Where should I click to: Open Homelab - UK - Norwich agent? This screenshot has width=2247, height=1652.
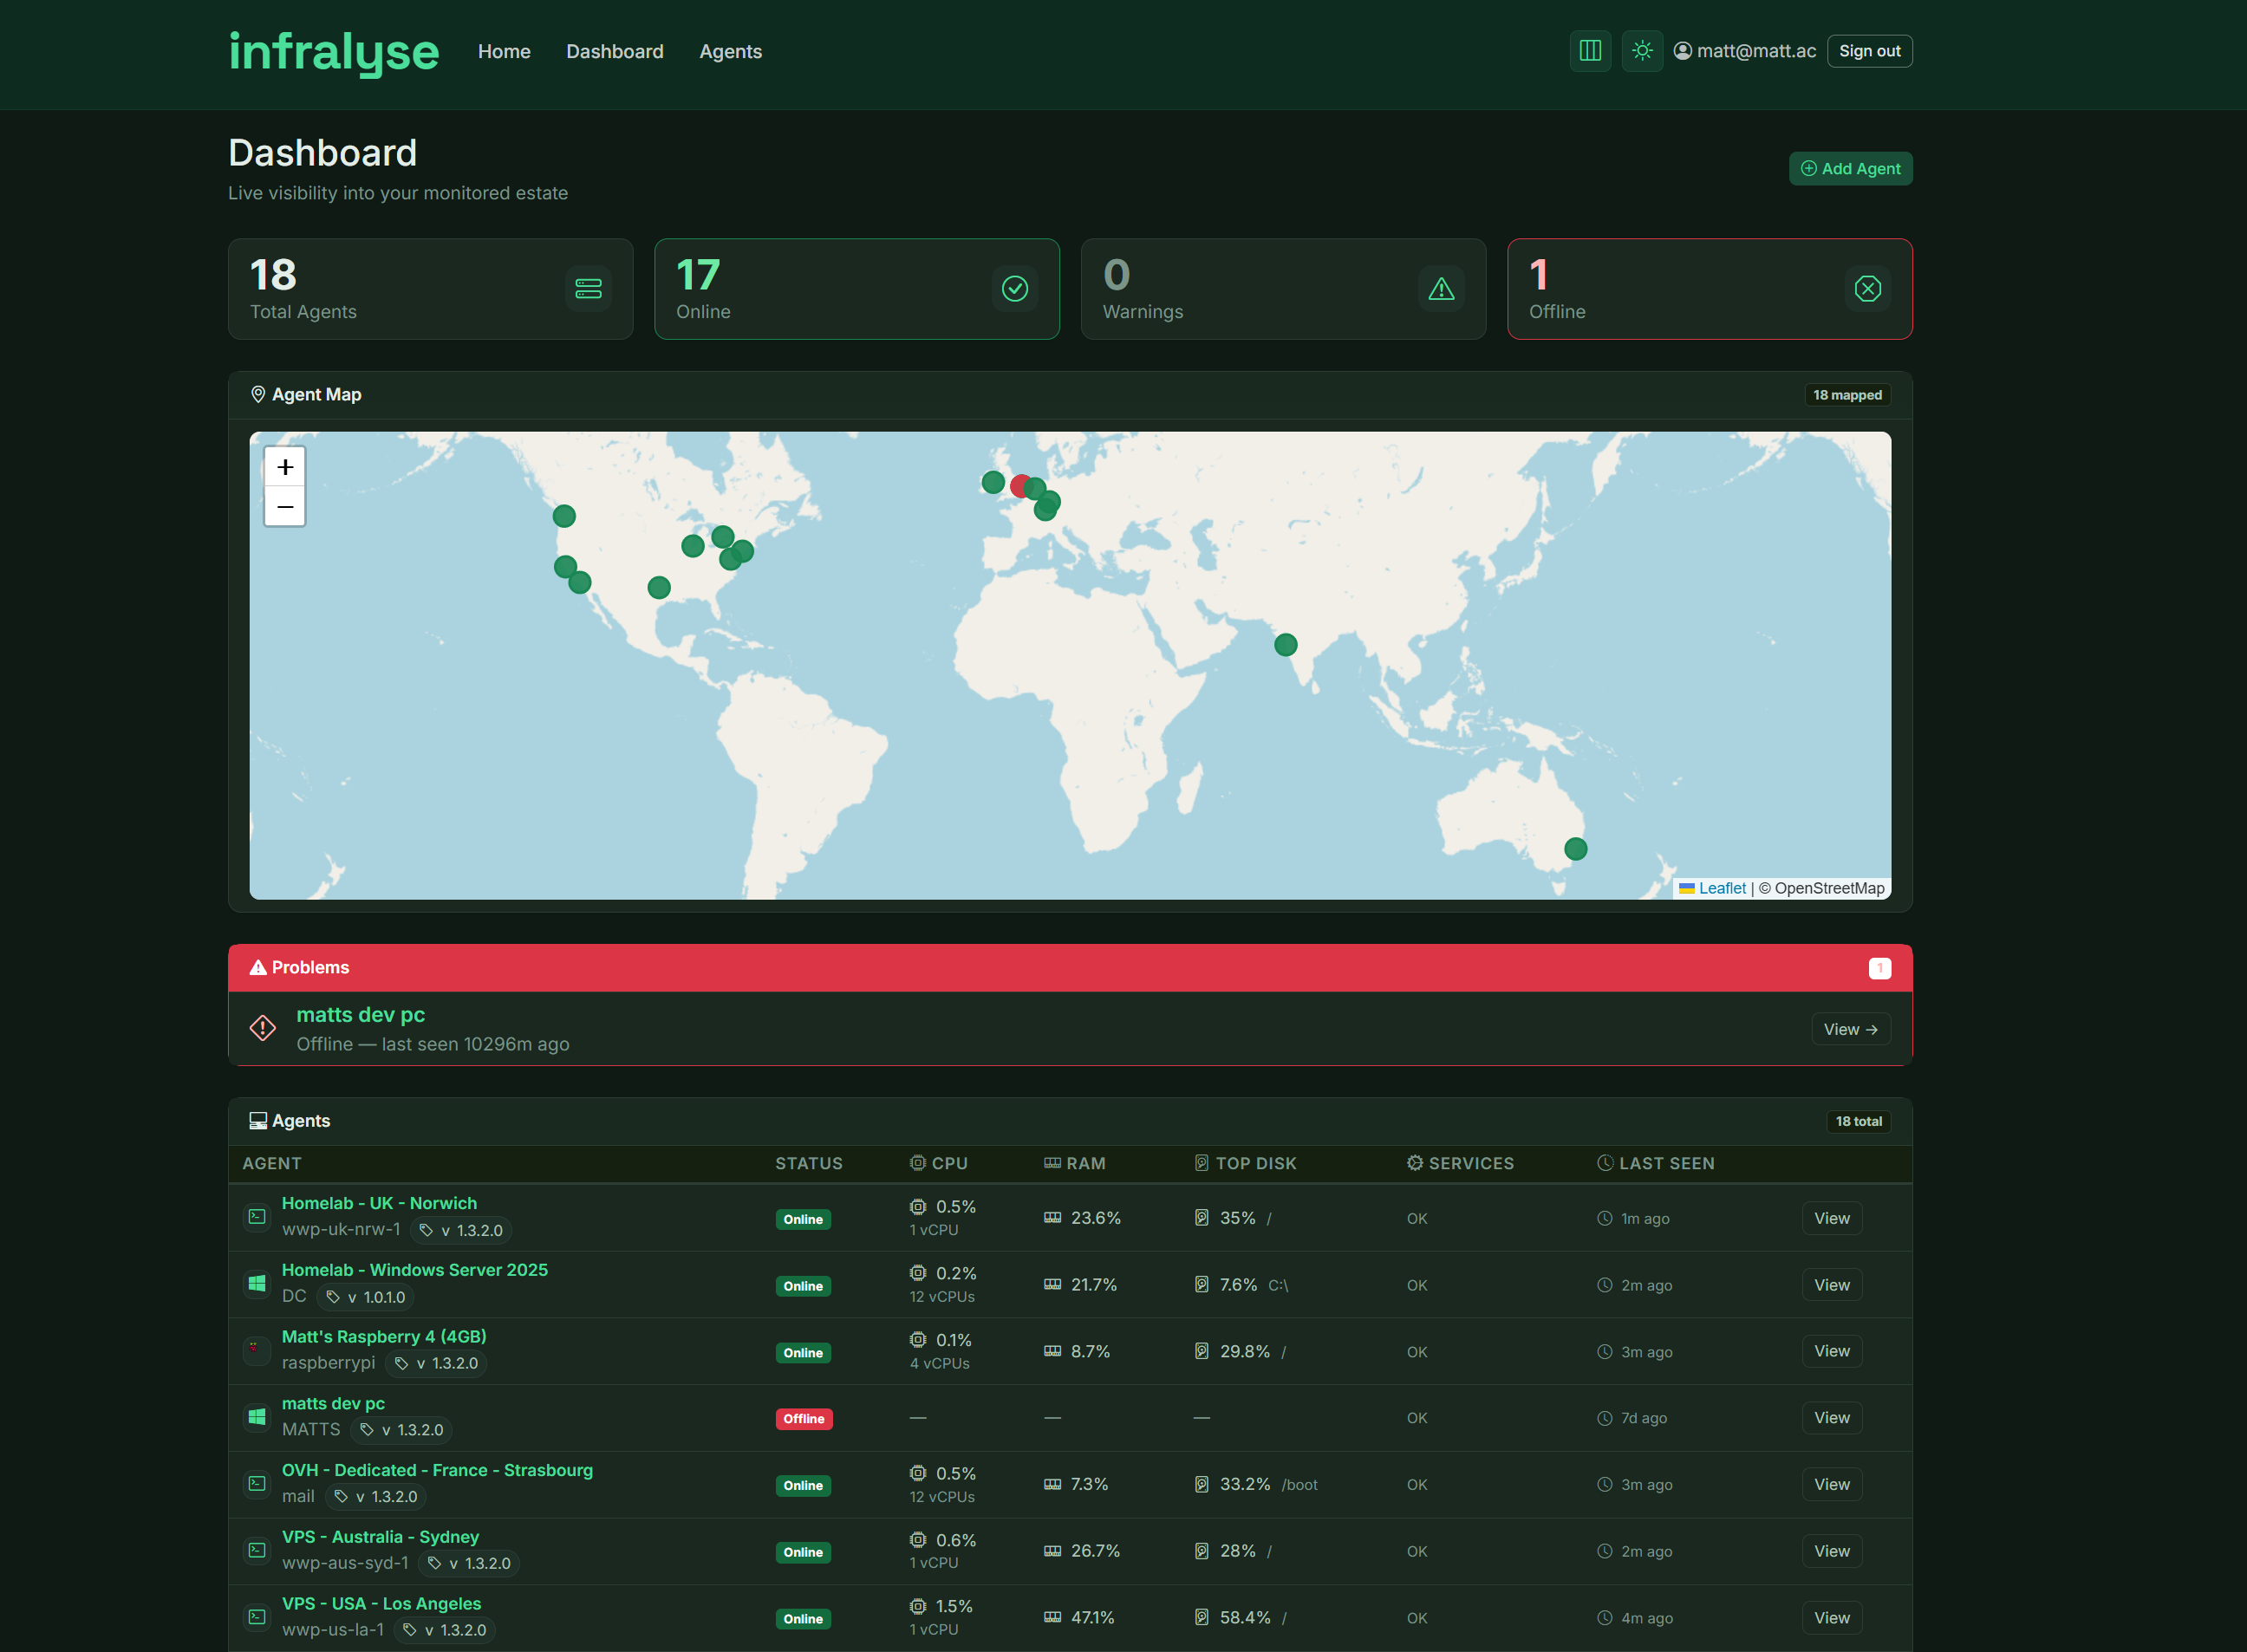(x=379, y=1203)
